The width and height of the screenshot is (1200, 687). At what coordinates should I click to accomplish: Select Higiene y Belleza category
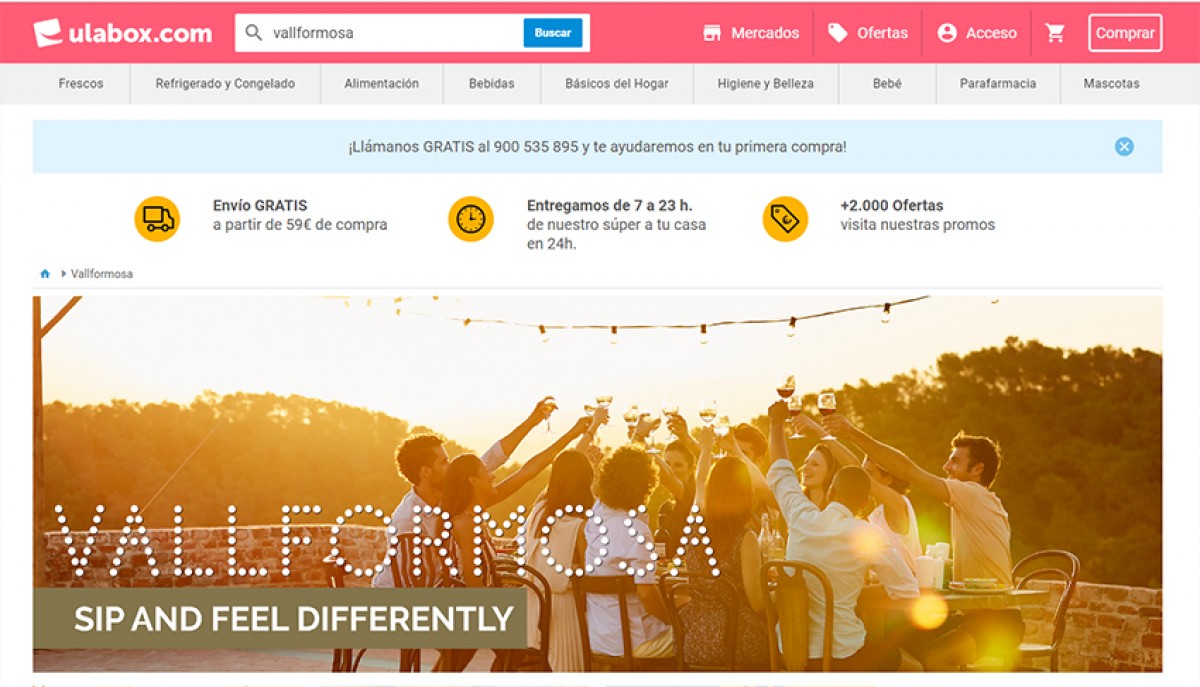coord(765,84)
